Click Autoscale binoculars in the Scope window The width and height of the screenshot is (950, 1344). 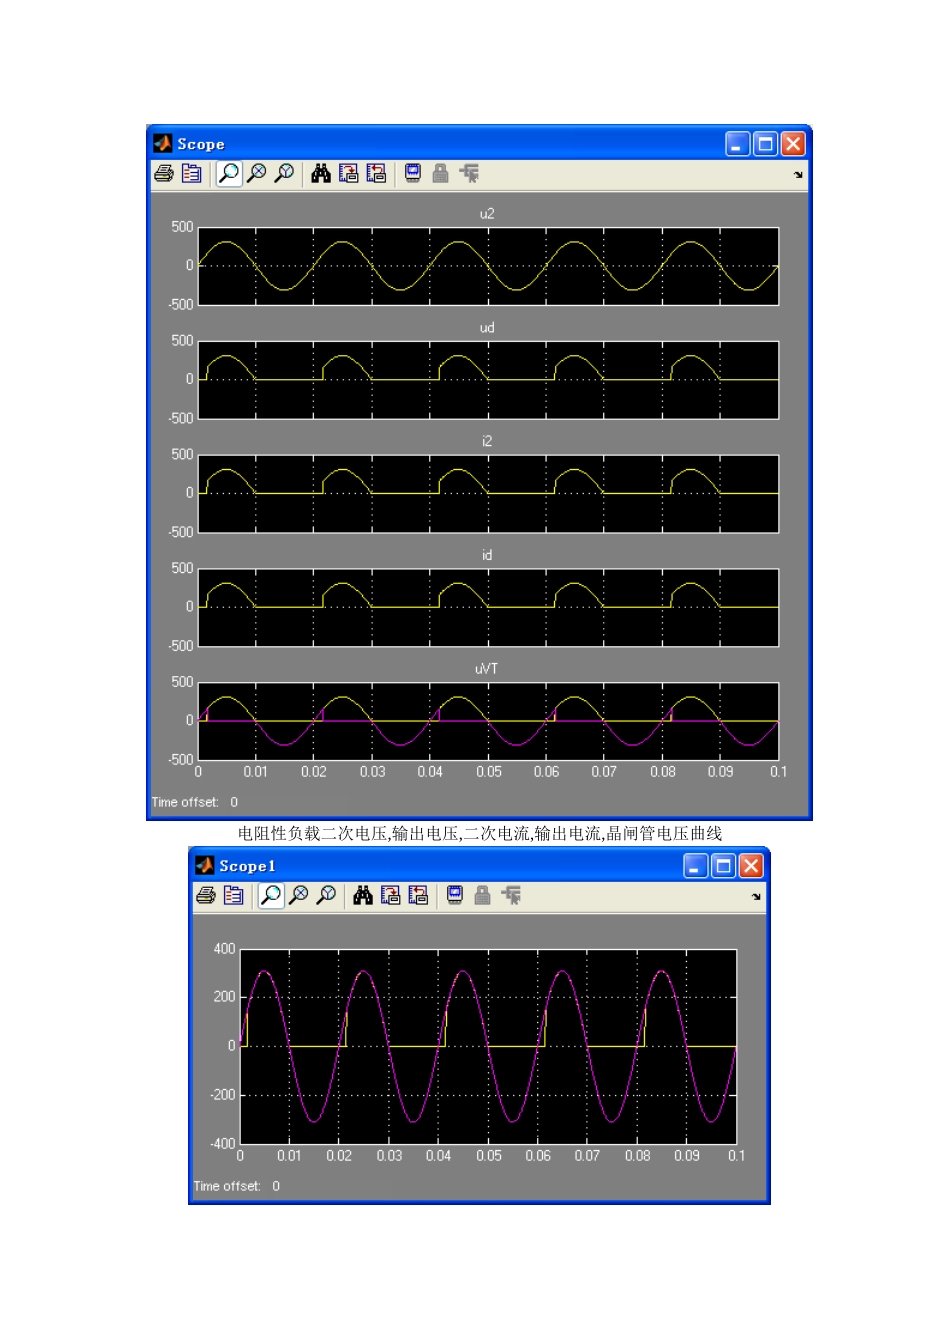point(321,174)
